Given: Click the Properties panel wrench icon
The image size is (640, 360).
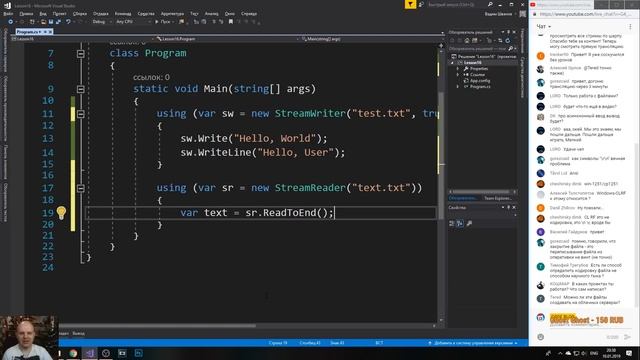Looking at the screenshot, I should point(469,223).
